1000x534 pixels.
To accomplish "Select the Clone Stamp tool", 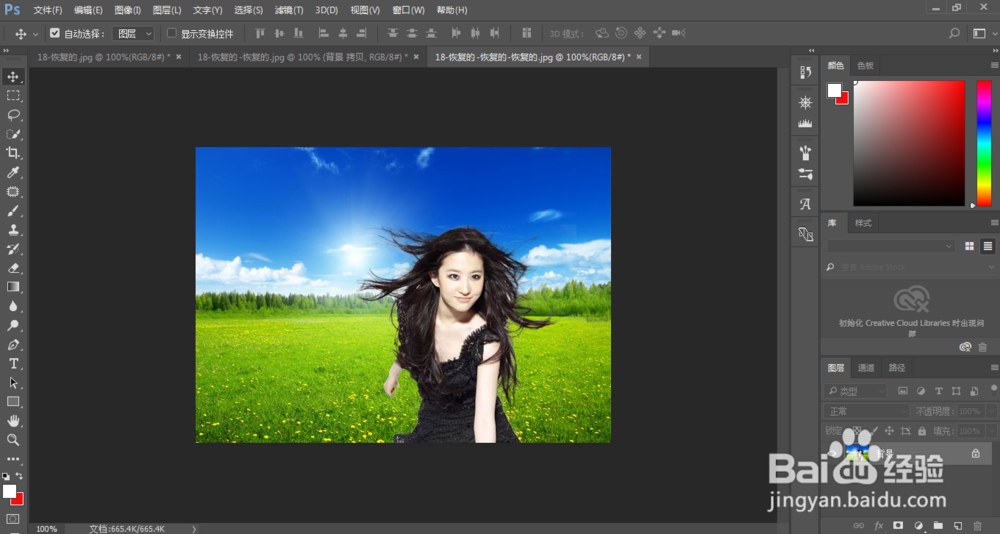I will (x=13, y=230).
